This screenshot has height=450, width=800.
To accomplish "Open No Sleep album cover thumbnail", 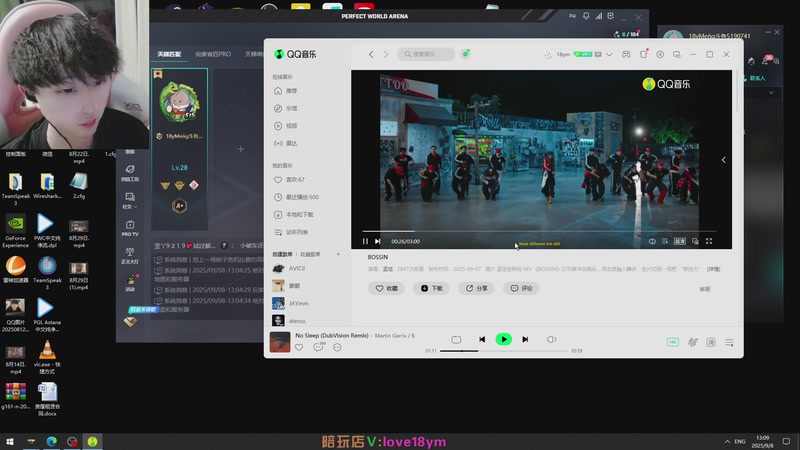I will (280, 342).
